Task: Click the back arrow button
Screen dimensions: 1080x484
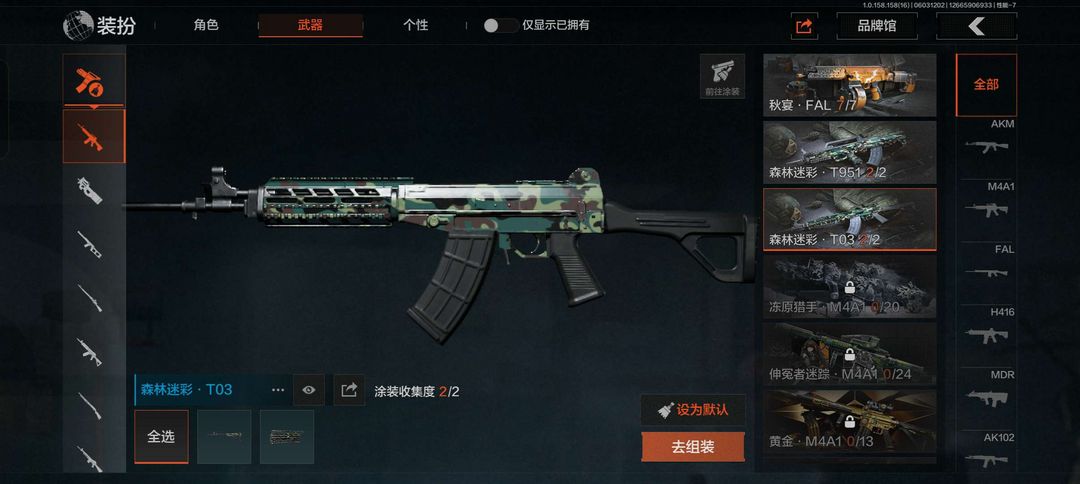Action: (976, 26)
